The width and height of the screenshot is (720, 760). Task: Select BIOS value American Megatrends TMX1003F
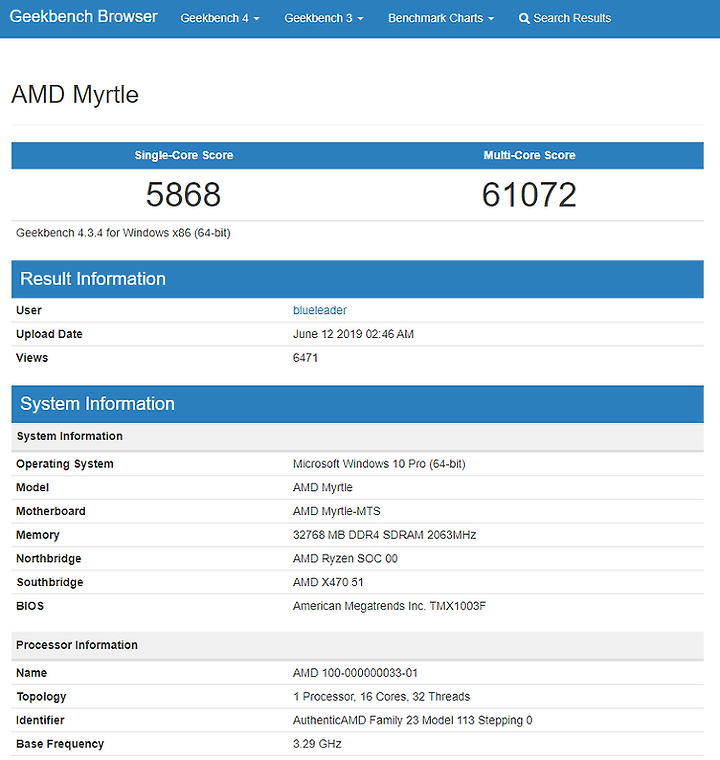tap(389, 606)
